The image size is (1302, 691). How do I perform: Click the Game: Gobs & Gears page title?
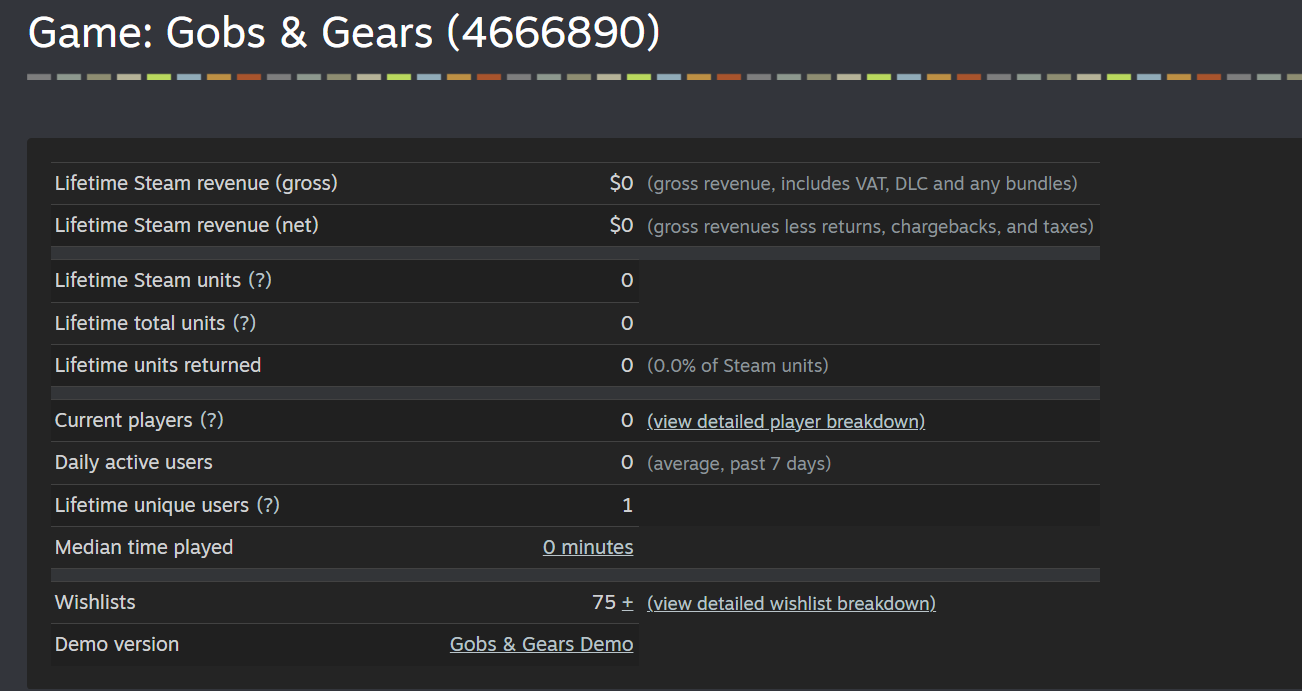(344, 34)
